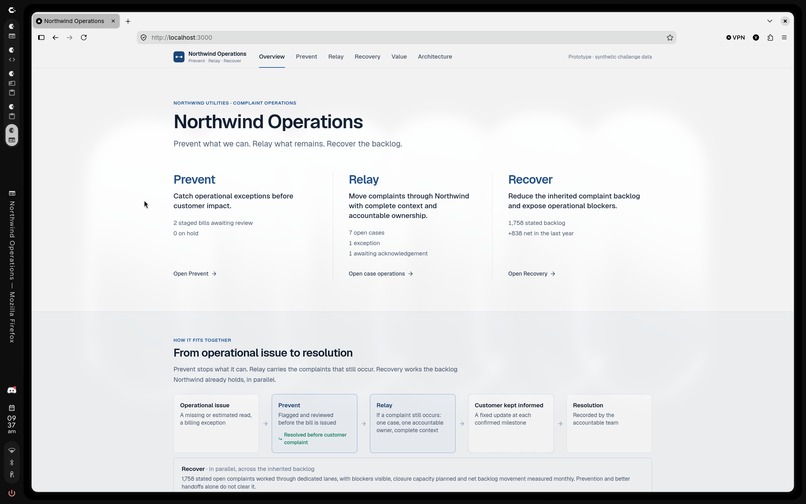Follow the Open Prevent link
The width and height of the screenshot is (806, 504).
pos(195,274)
